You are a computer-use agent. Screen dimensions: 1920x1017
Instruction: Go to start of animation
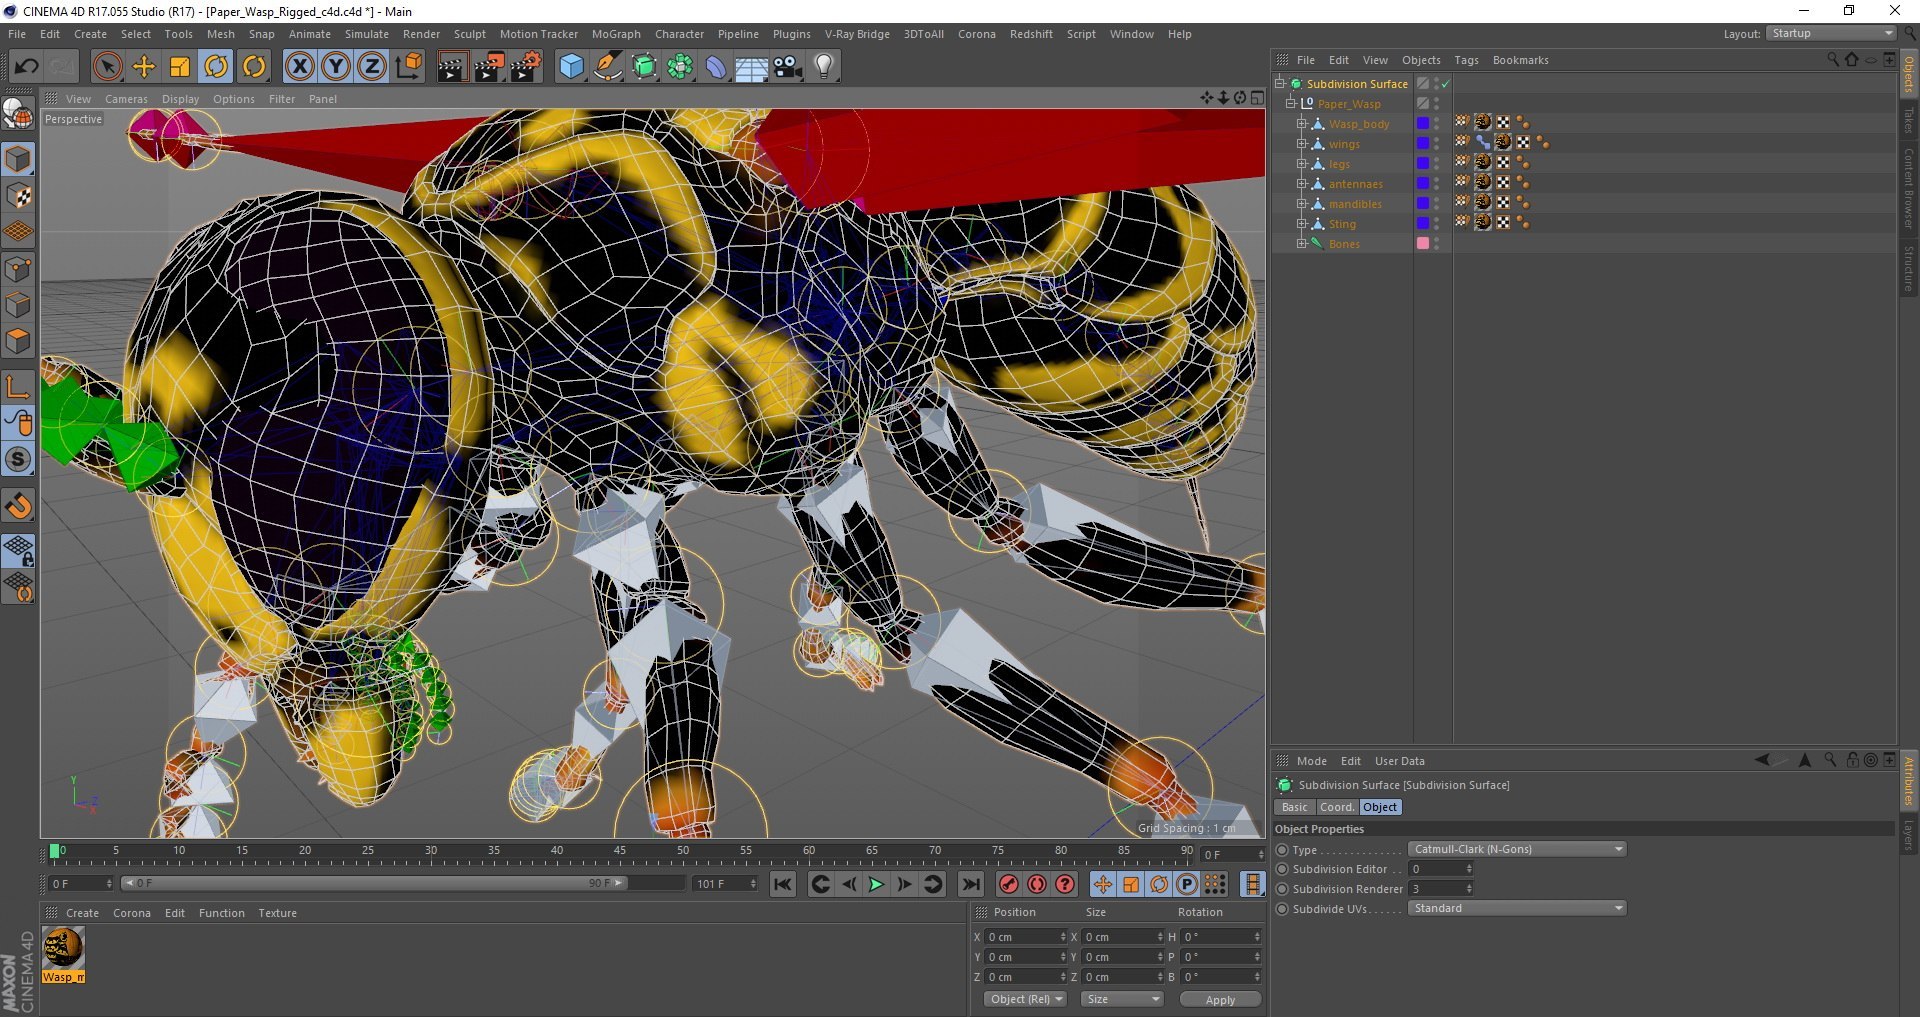[x=783, y=884]
